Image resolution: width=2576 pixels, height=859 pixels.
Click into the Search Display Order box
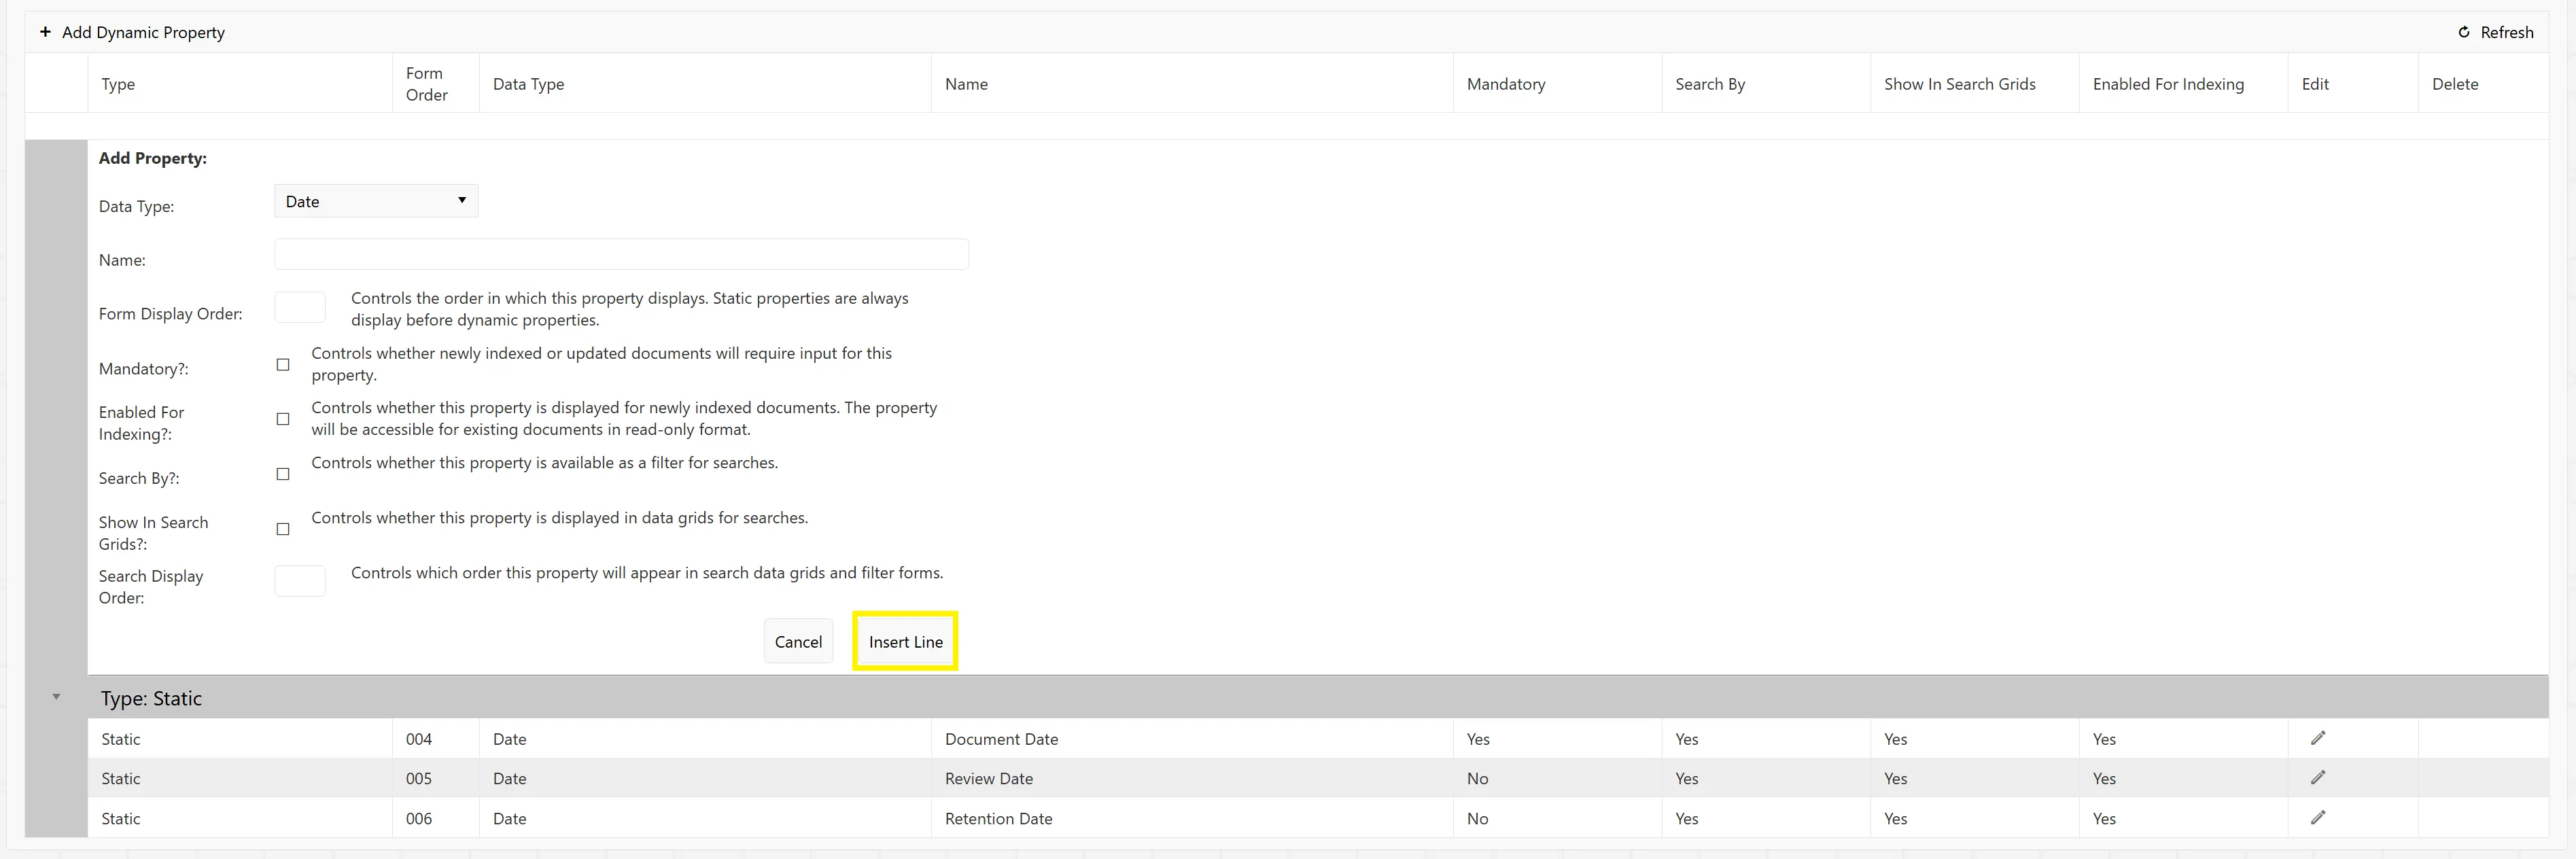[x=300, y=581]
